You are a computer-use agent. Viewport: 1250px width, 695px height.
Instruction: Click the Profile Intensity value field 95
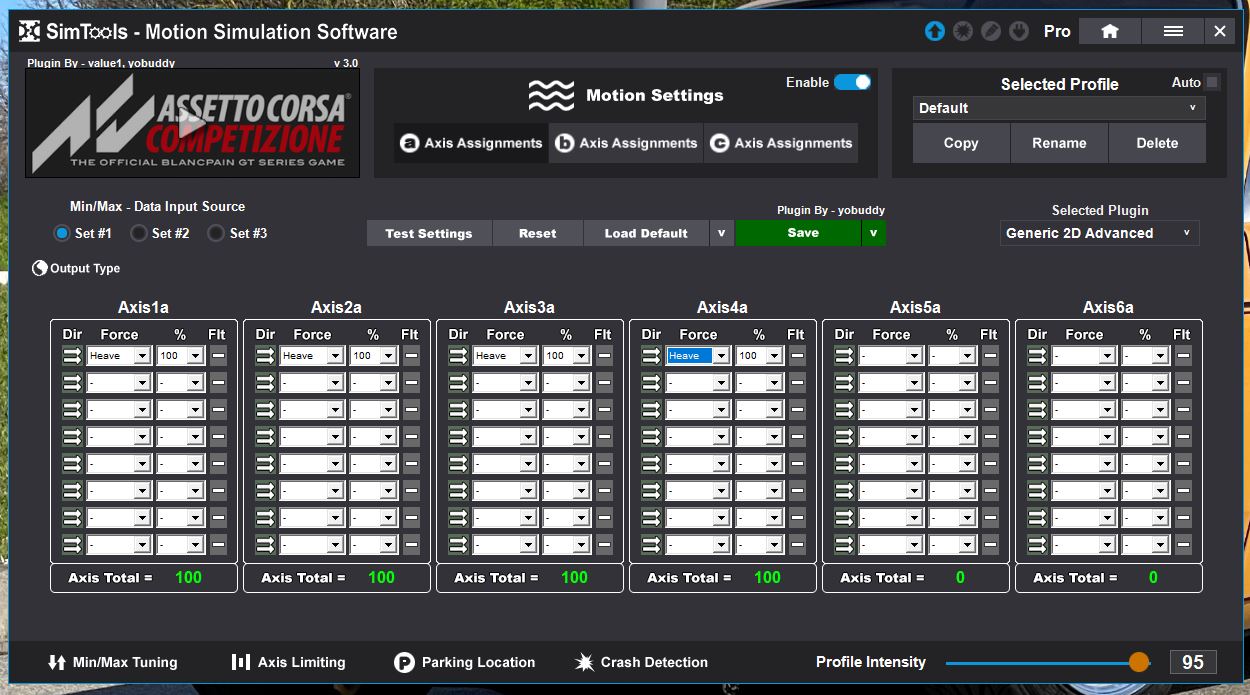coord(1193,662)
